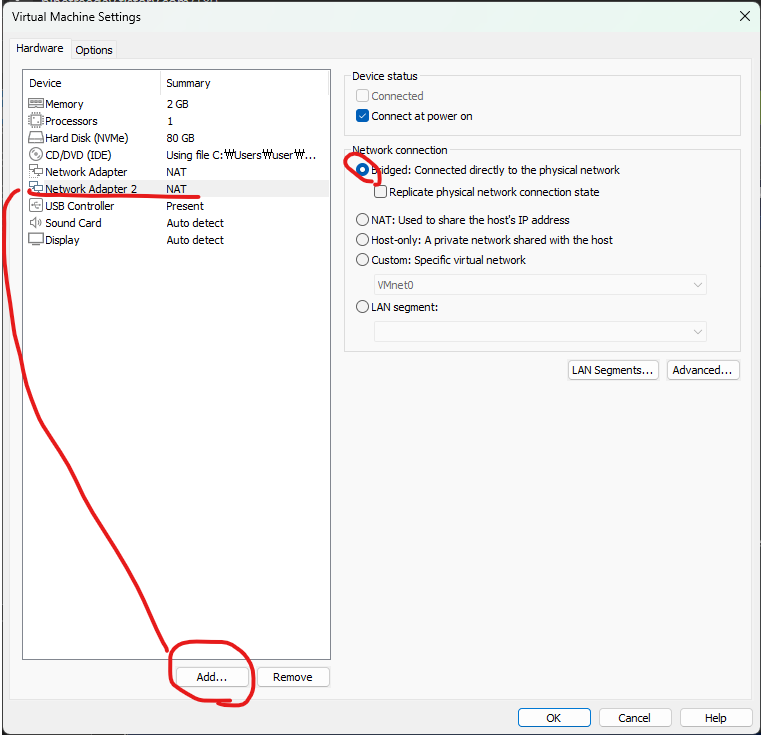This screenshot has height=735, width=761.
Task: Switch to the Options tab
Action: 94,50
